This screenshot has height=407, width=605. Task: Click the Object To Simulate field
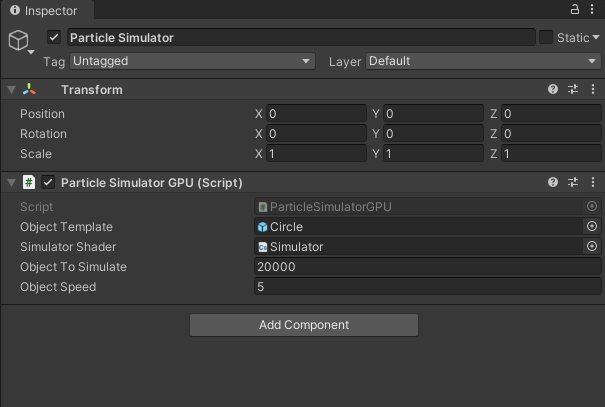[x=427, y=267]
